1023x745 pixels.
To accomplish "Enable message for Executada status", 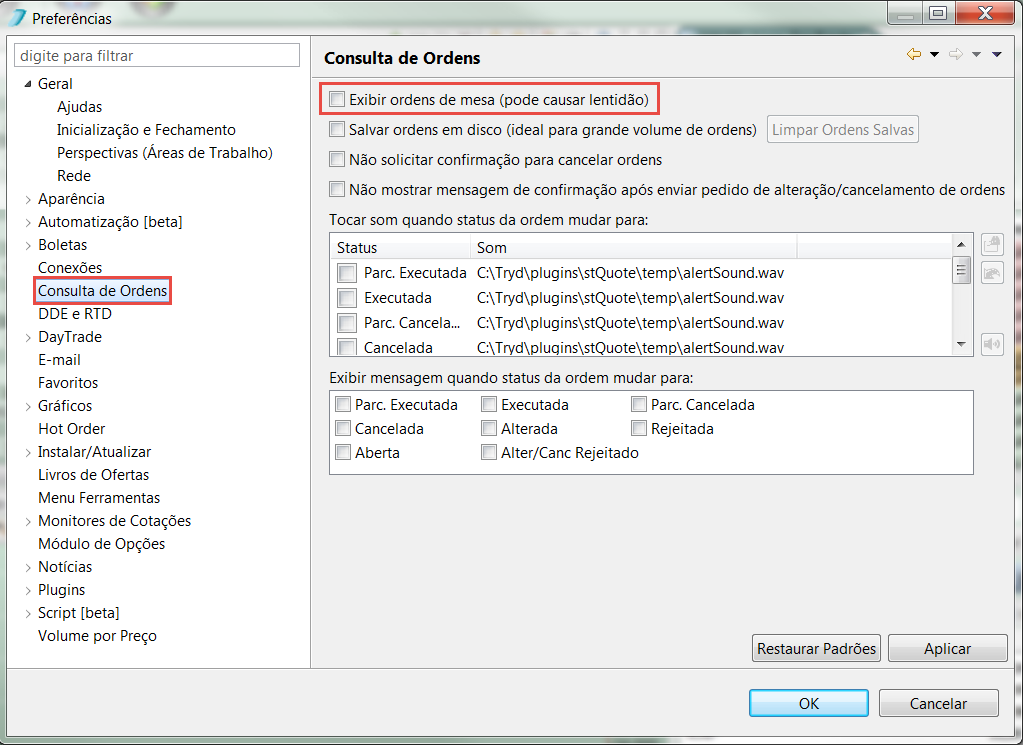I will coord(489,404).
